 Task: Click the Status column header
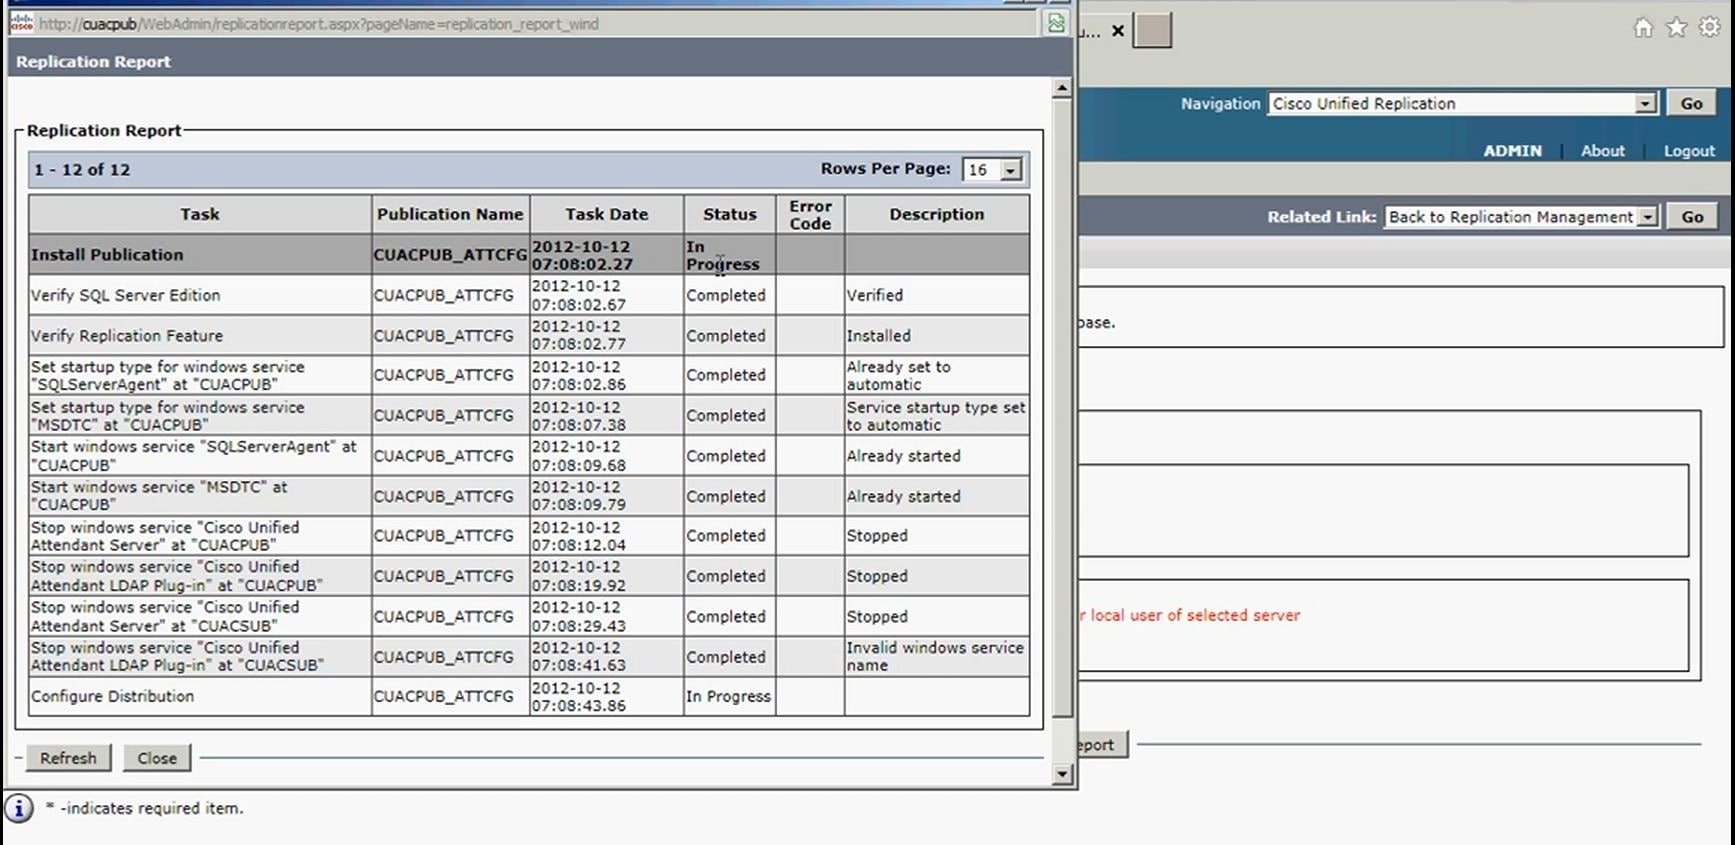729,214
